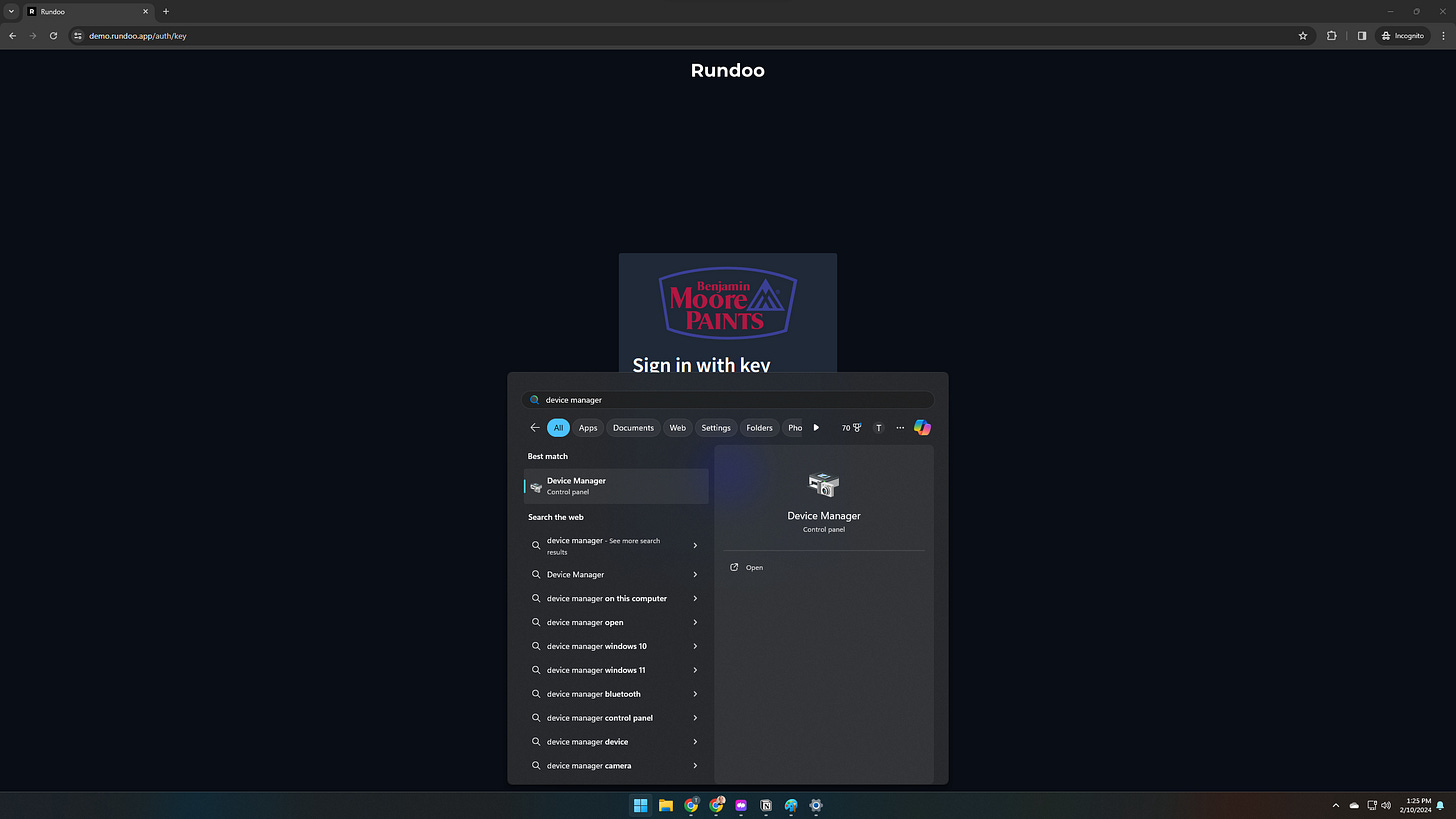Click the 'Best match' section label
This screenshot has width=1456, height=819.
(548, 457)
